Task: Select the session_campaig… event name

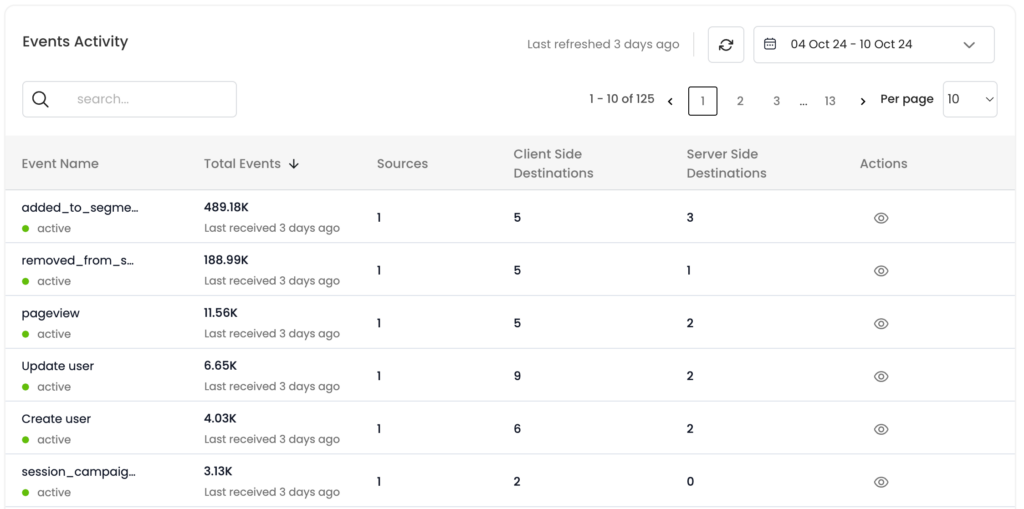Action: [79, 472]
